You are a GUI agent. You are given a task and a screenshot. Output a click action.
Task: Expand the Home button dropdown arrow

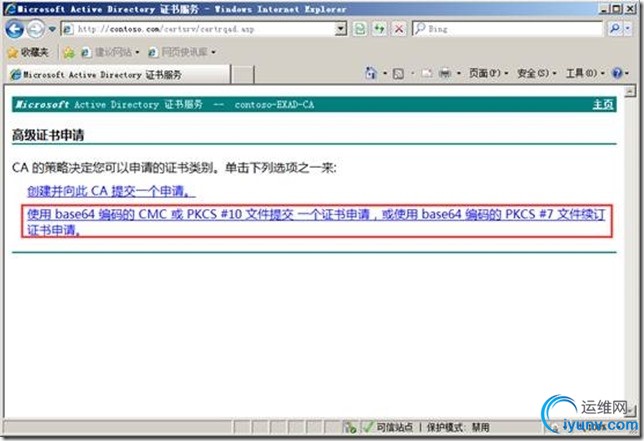pos(385,74)
